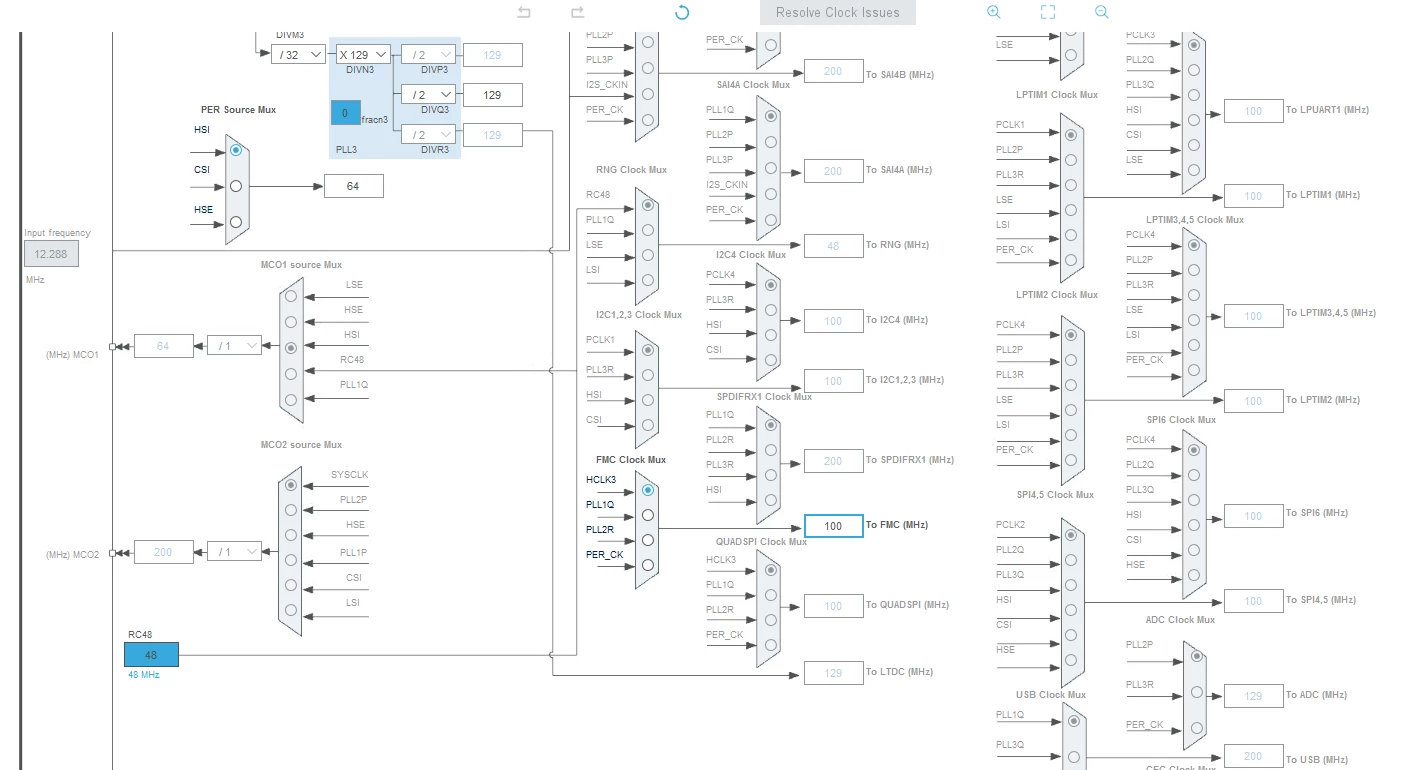Zoom in on the clock diagram
The width and height of the screenshot is (1420, 770).
pos(993,12)
